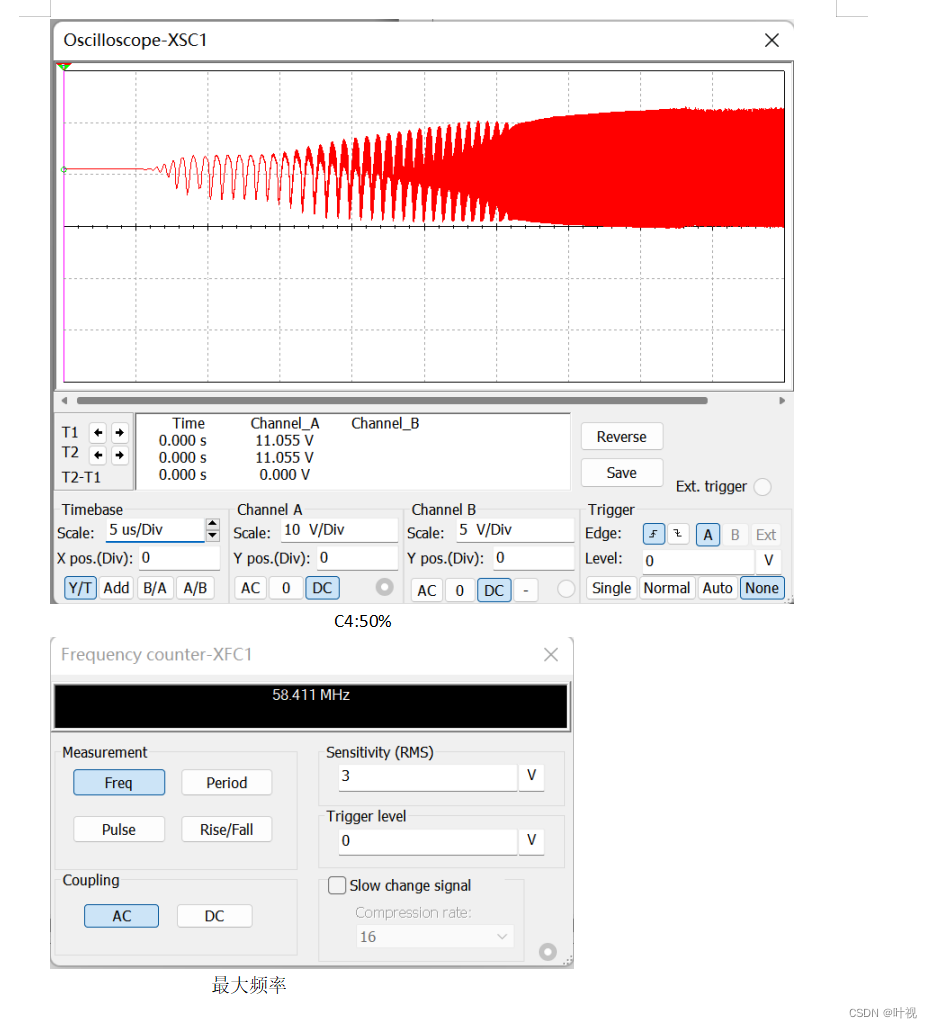Set Channel B coupling to 0
The width and height of the screenshot is (932, 1028).
pos(460,590)
